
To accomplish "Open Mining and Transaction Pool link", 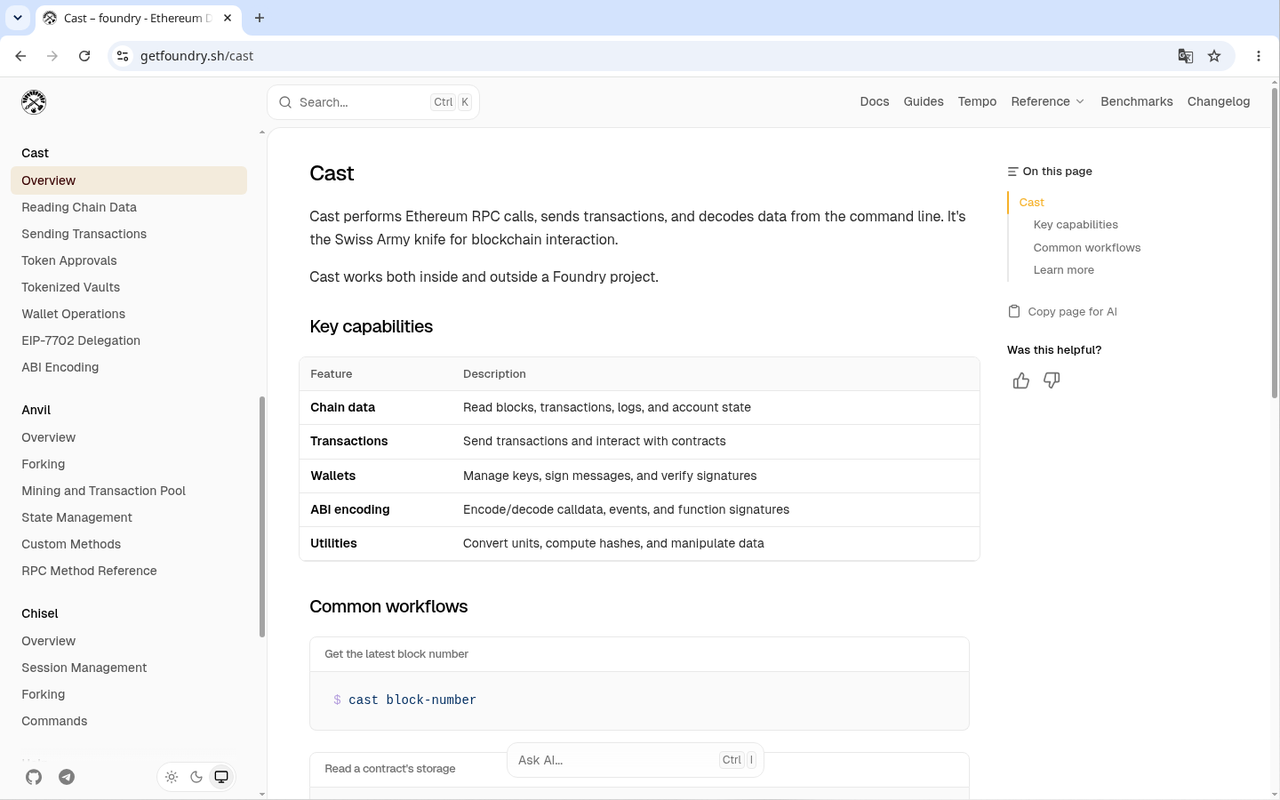I will tap(104, 491).
